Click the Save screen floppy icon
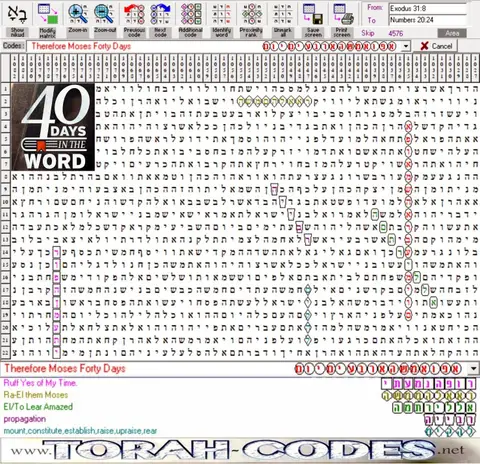The width and height of the screenshot is (480, 464). 313,14
